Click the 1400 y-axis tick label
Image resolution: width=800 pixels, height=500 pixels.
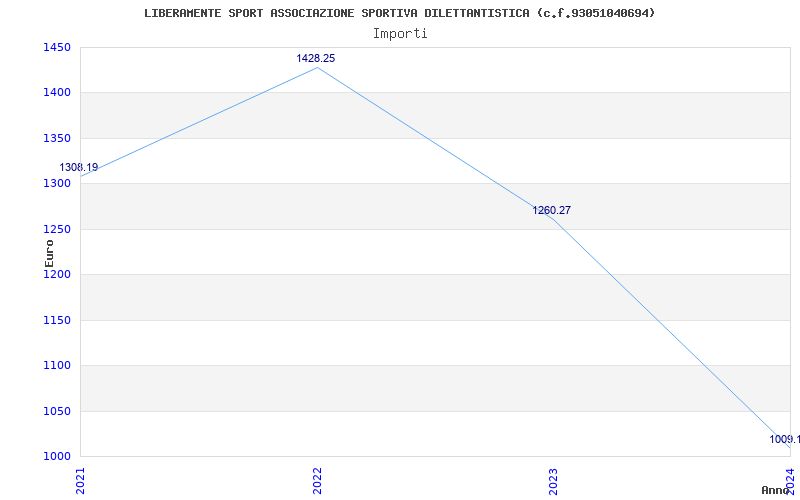pyautogui.click(x=57, y=92)
